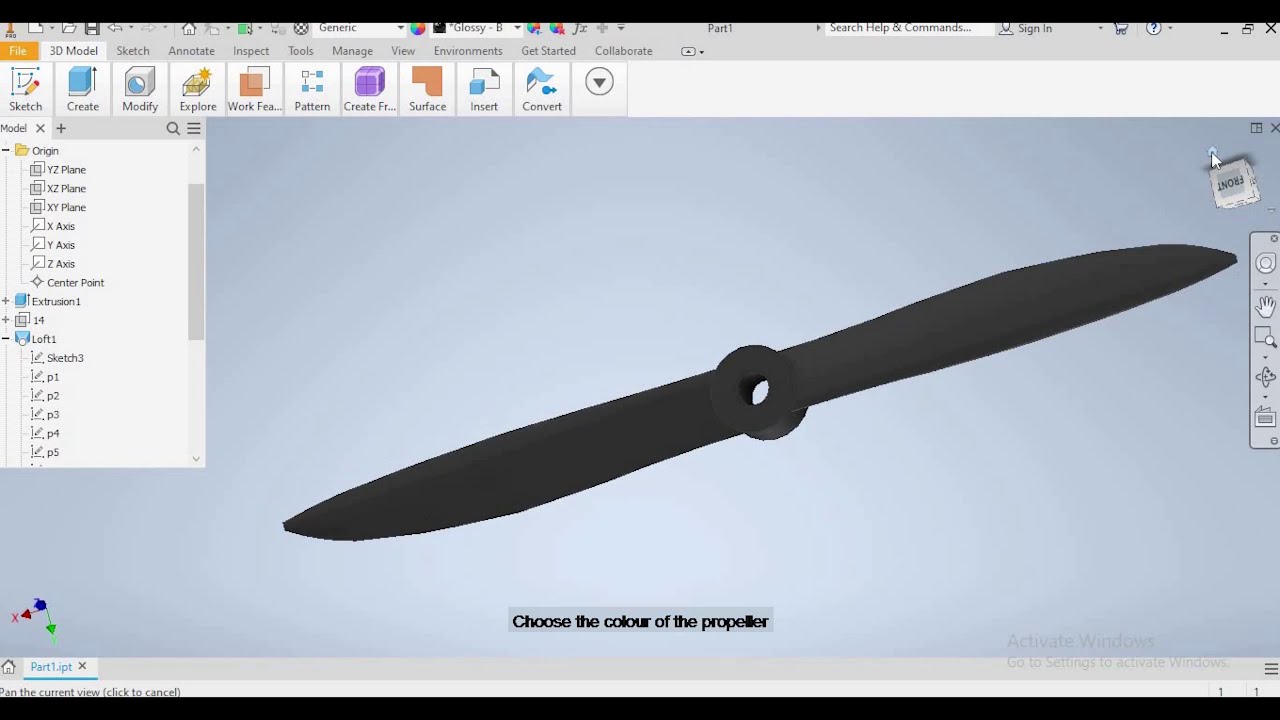
Task: Open the Explore panel
Action: pyautogui.click(x=198, y=89)
